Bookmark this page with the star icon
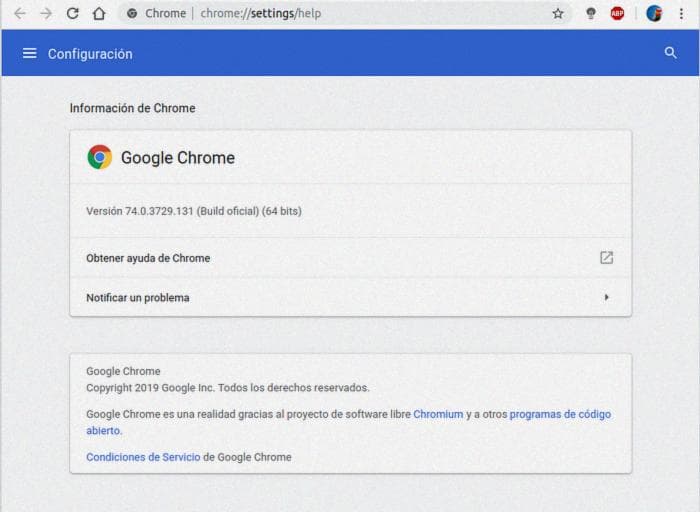700x512 pixels. pos(558,14)
